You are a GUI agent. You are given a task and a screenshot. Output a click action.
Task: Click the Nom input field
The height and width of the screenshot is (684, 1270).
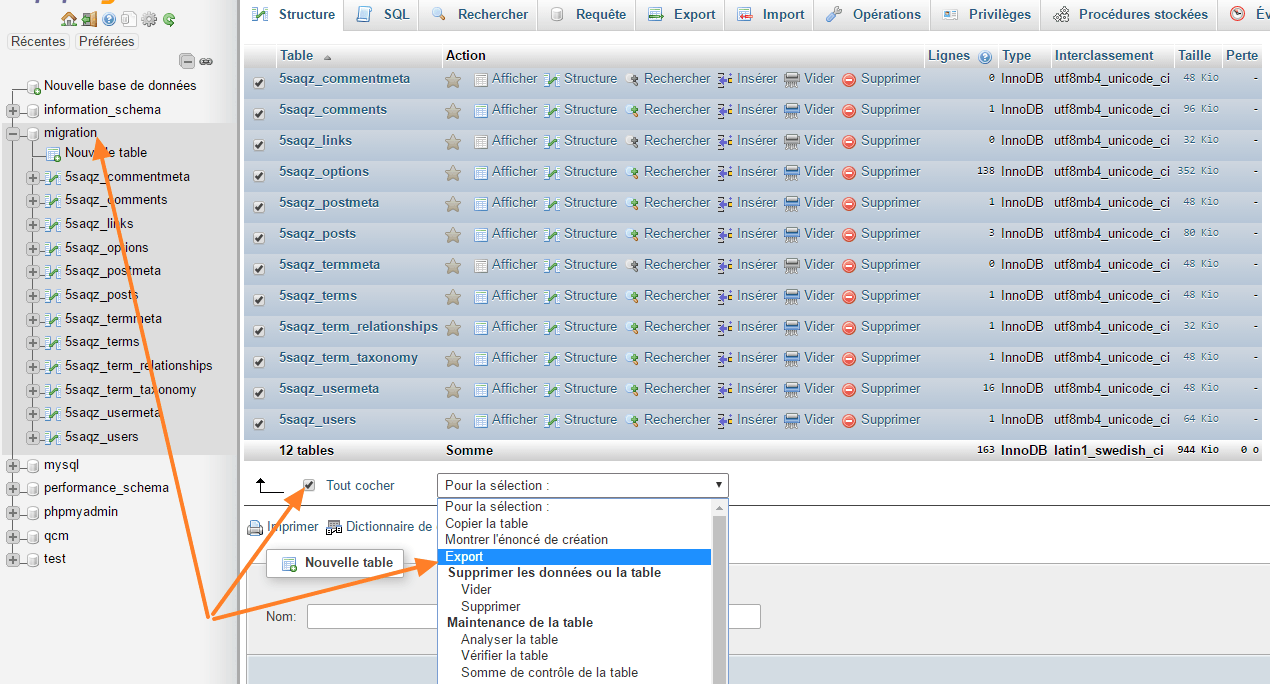click(x=372, y=616)
